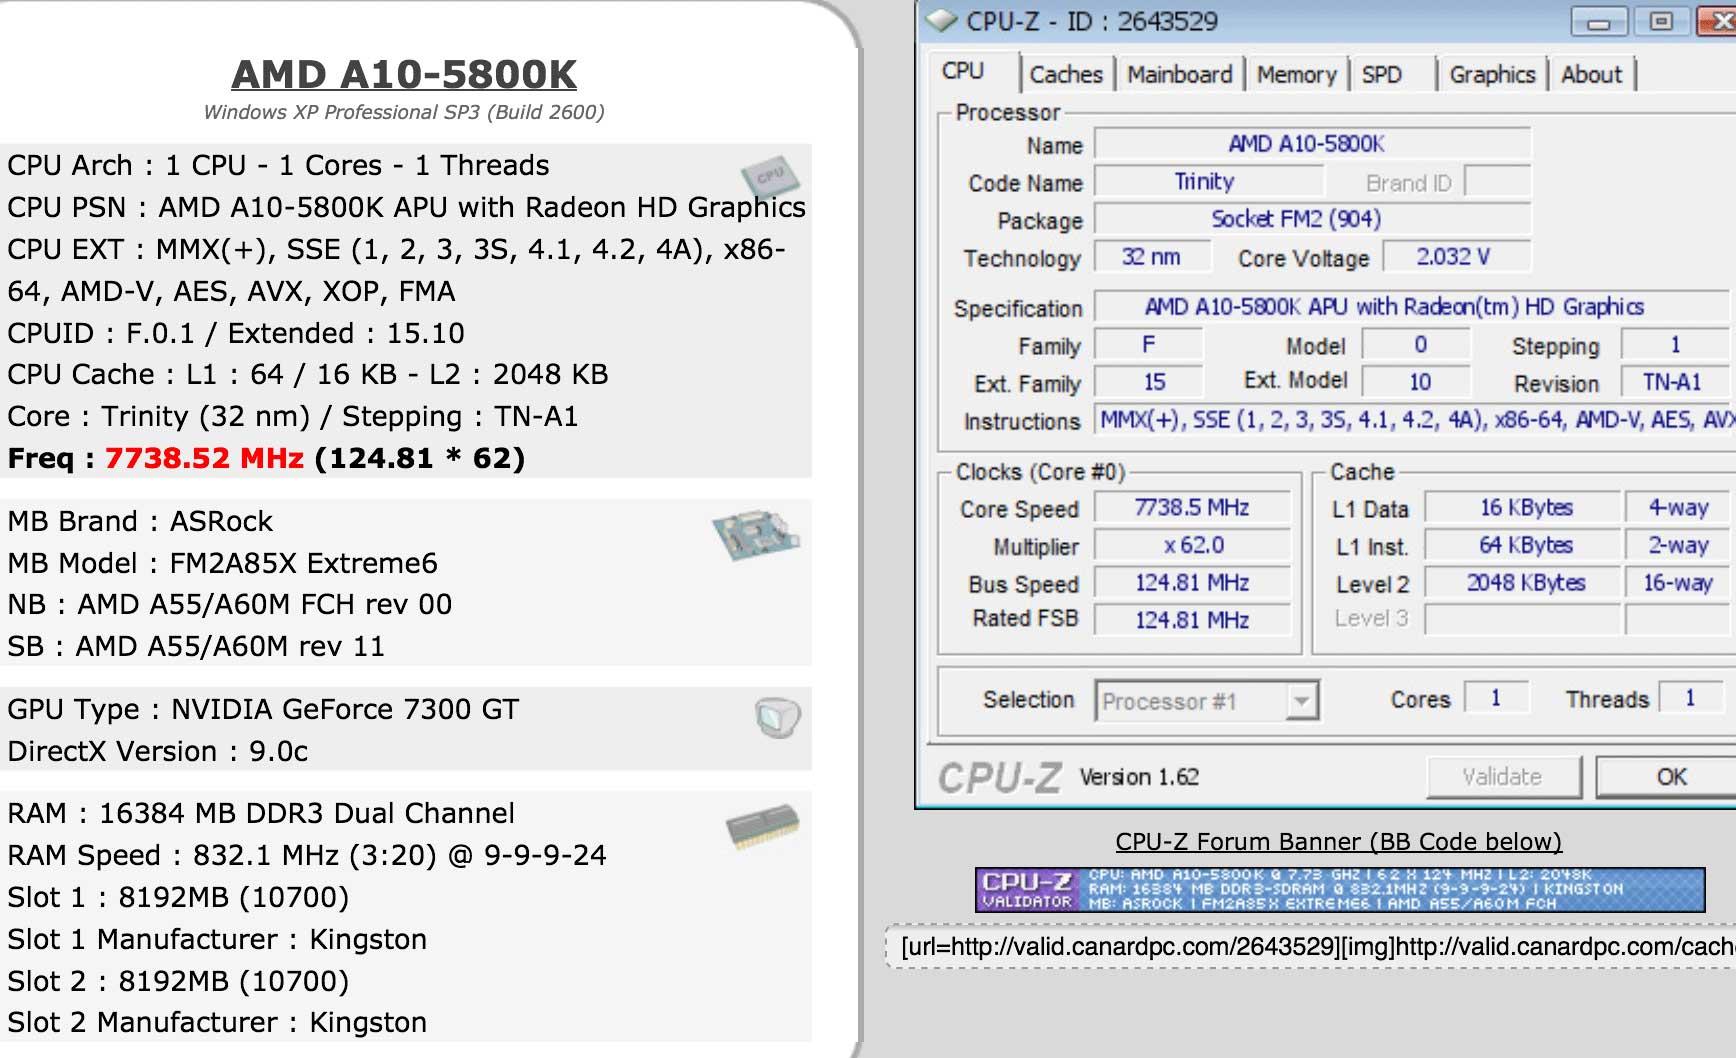Click the Multiplier value x 62.0
Screen dimensions: 1736x1058
(1192, 545)
